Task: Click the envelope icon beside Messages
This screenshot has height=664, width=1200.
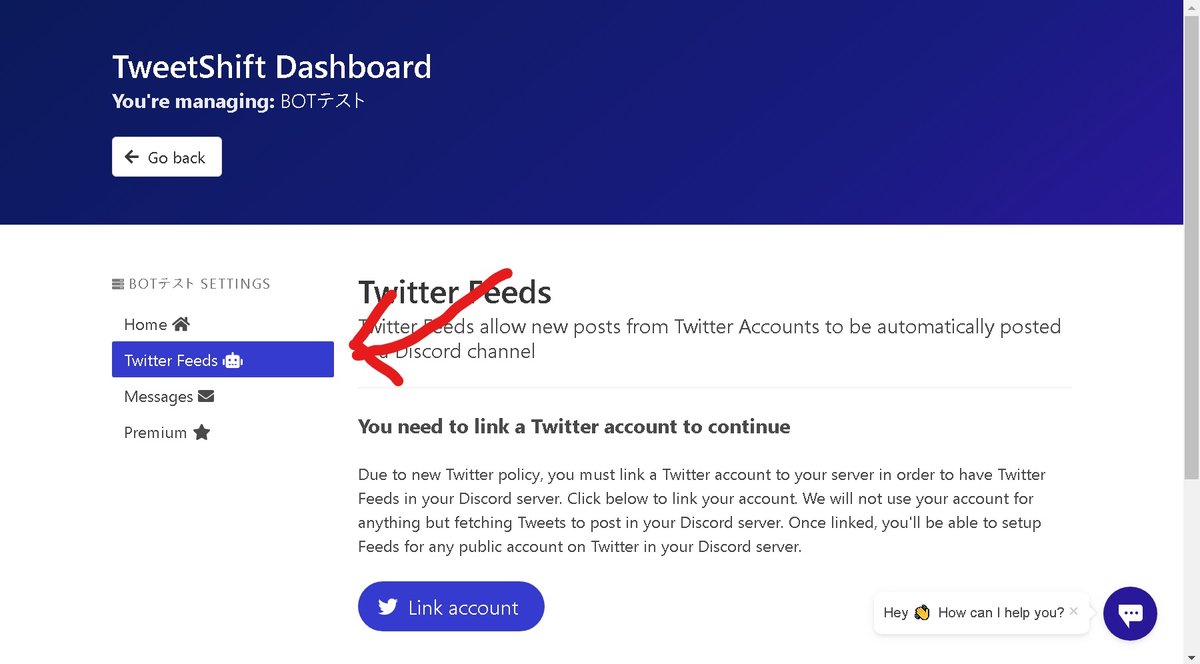Action: [206, 396]
